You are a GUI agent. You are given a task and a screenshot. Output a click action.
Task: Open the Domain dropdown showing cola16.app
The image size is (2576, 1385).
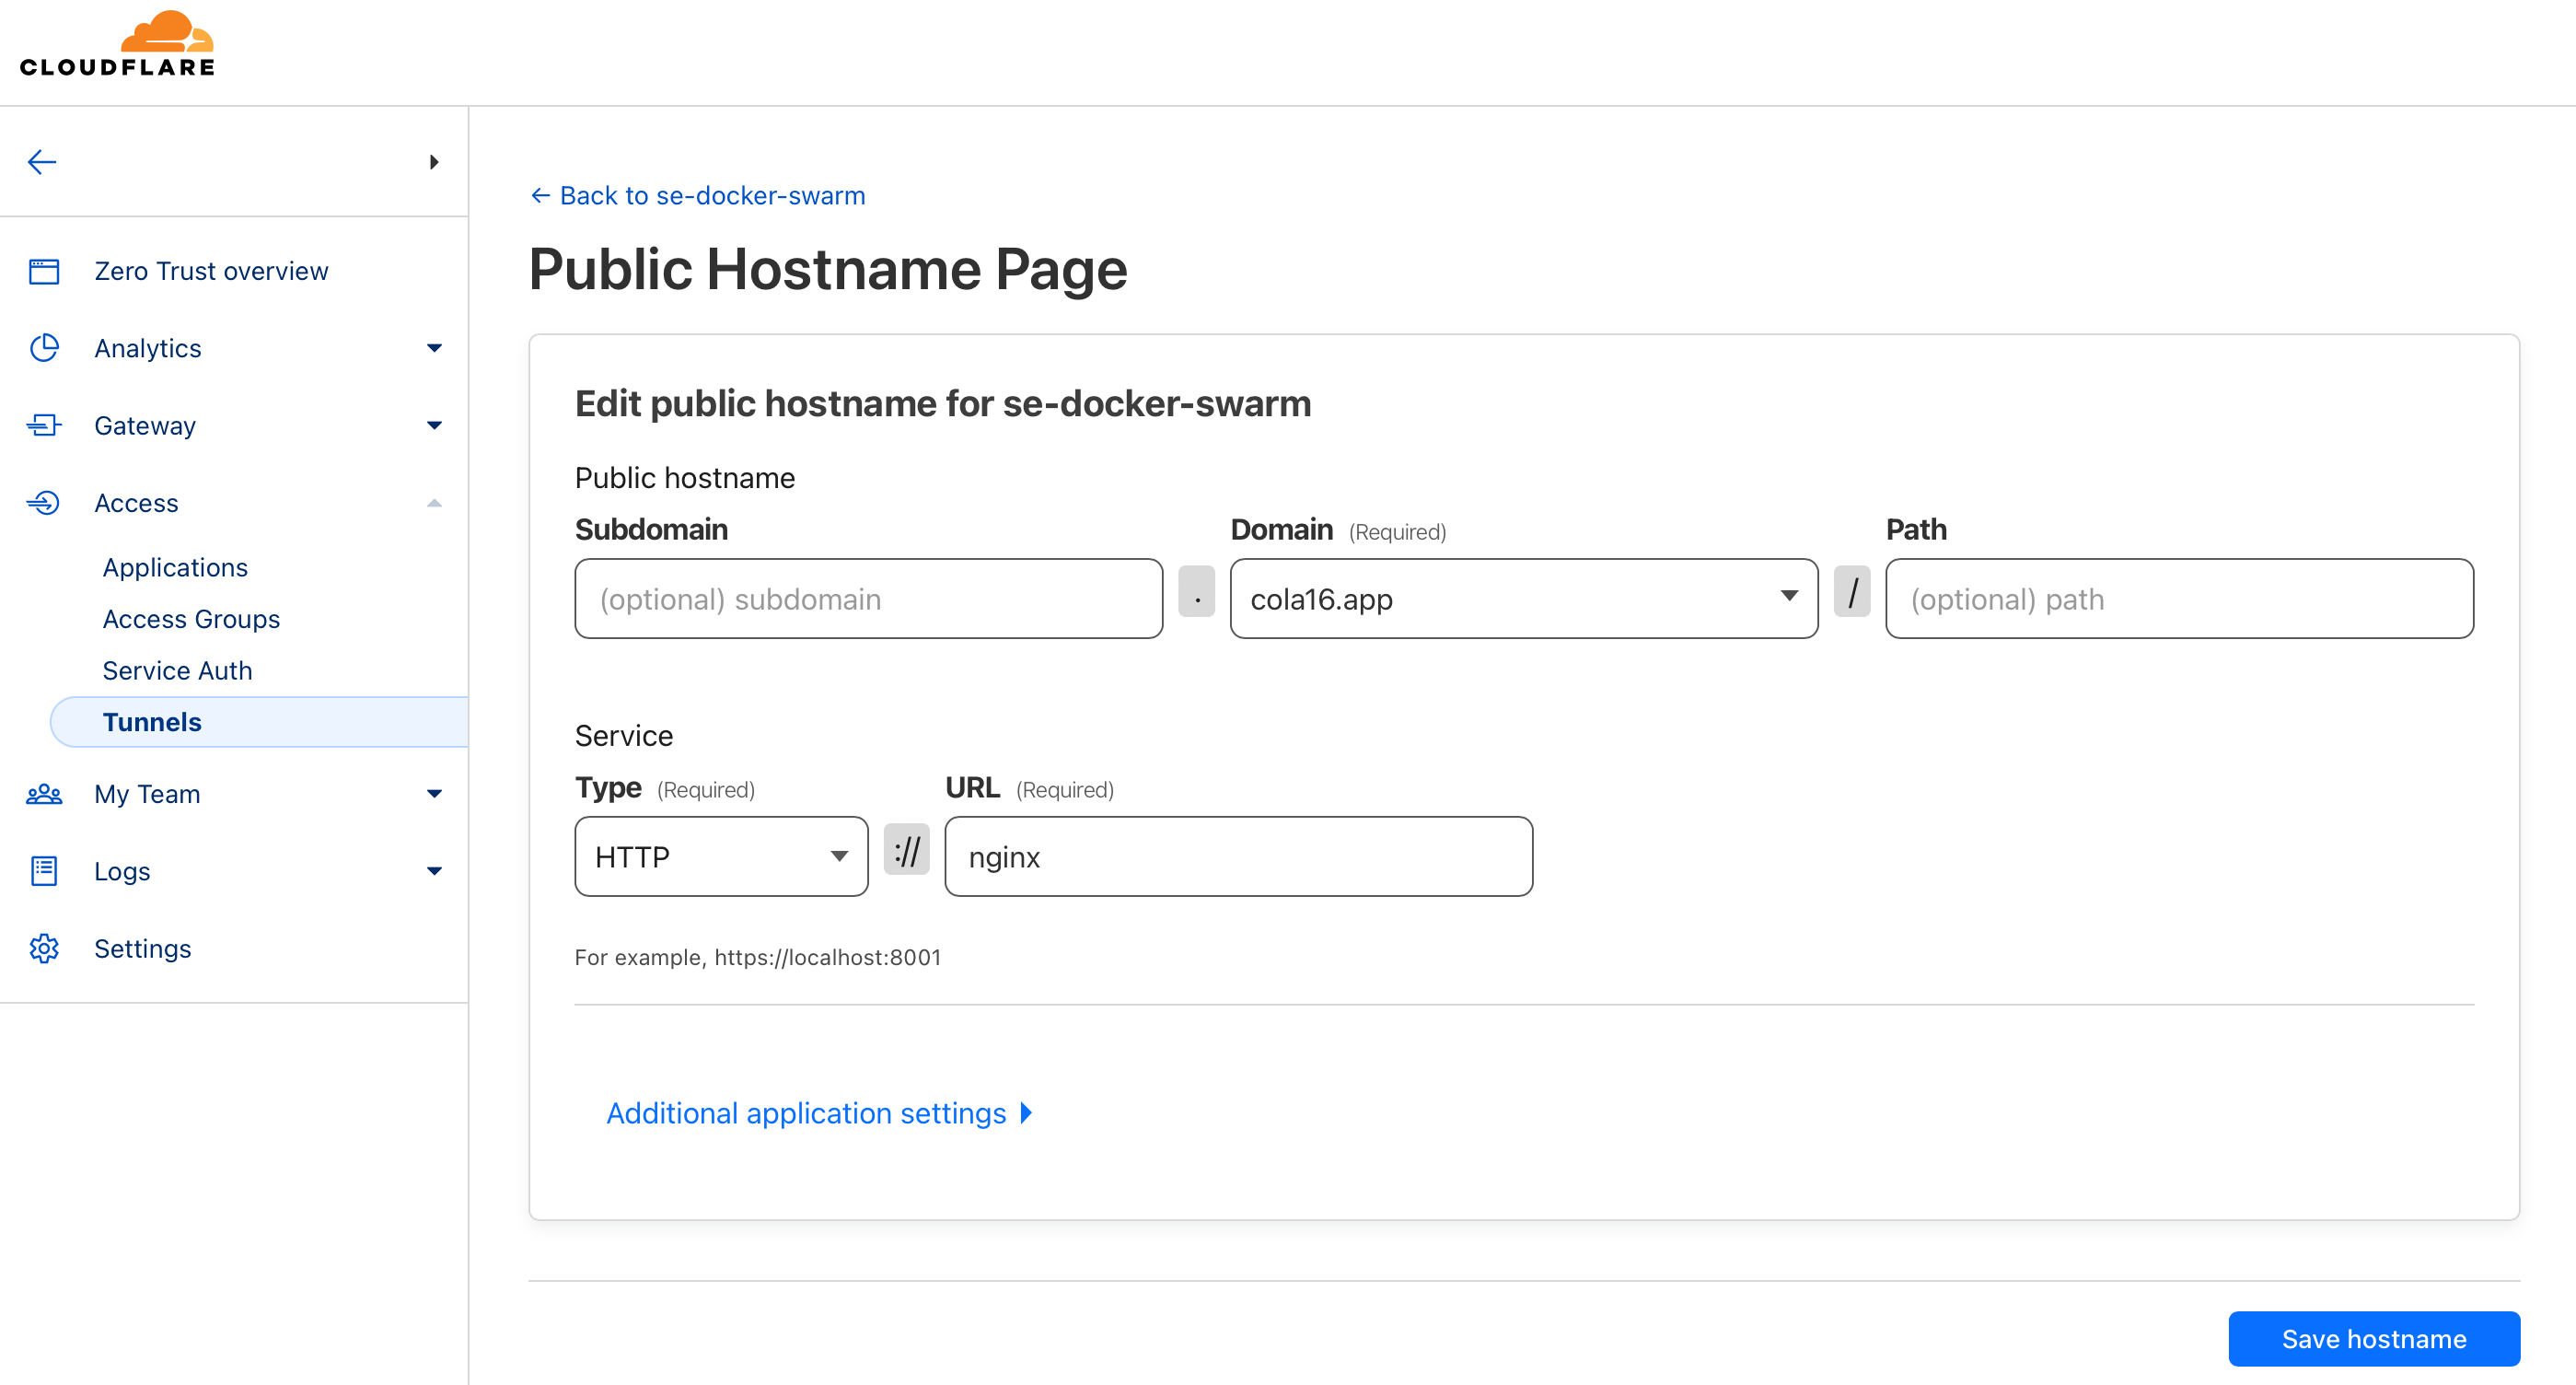[x=1523, y=599]
